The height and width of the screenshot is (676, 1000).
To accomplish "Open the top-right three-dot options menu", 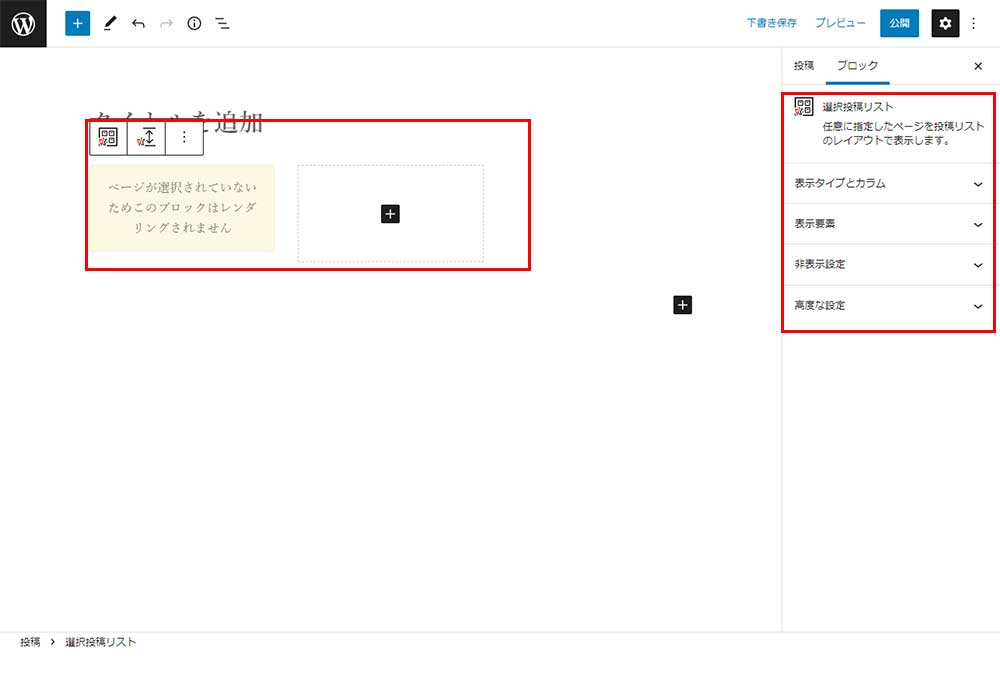I will coord(974,23).
